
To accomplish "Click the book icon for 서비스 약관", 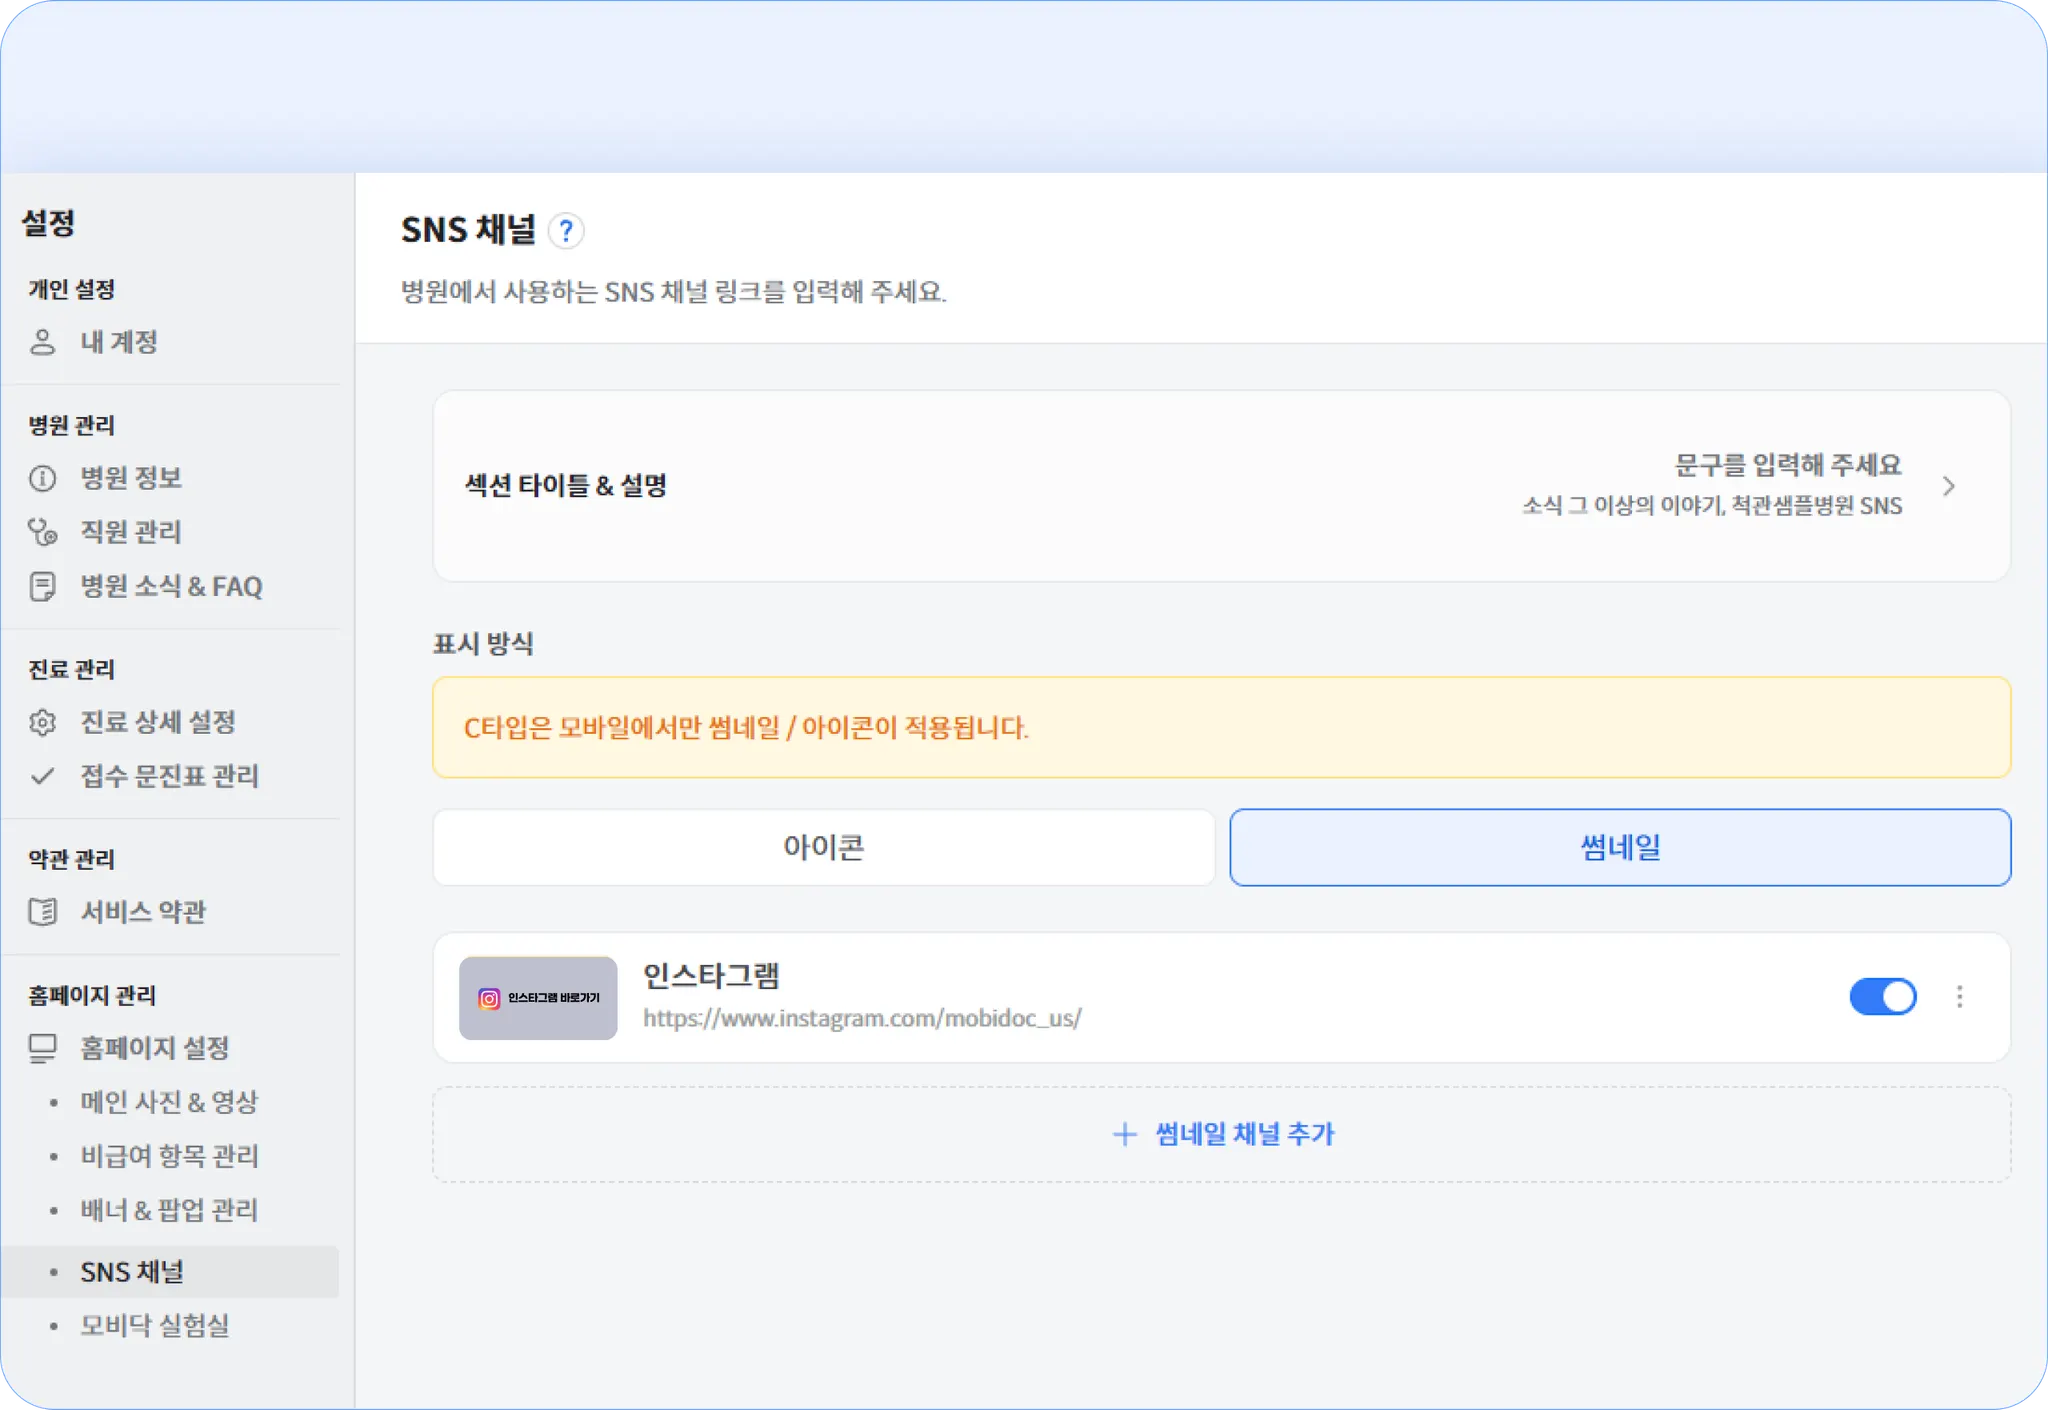I will [42, 912].
